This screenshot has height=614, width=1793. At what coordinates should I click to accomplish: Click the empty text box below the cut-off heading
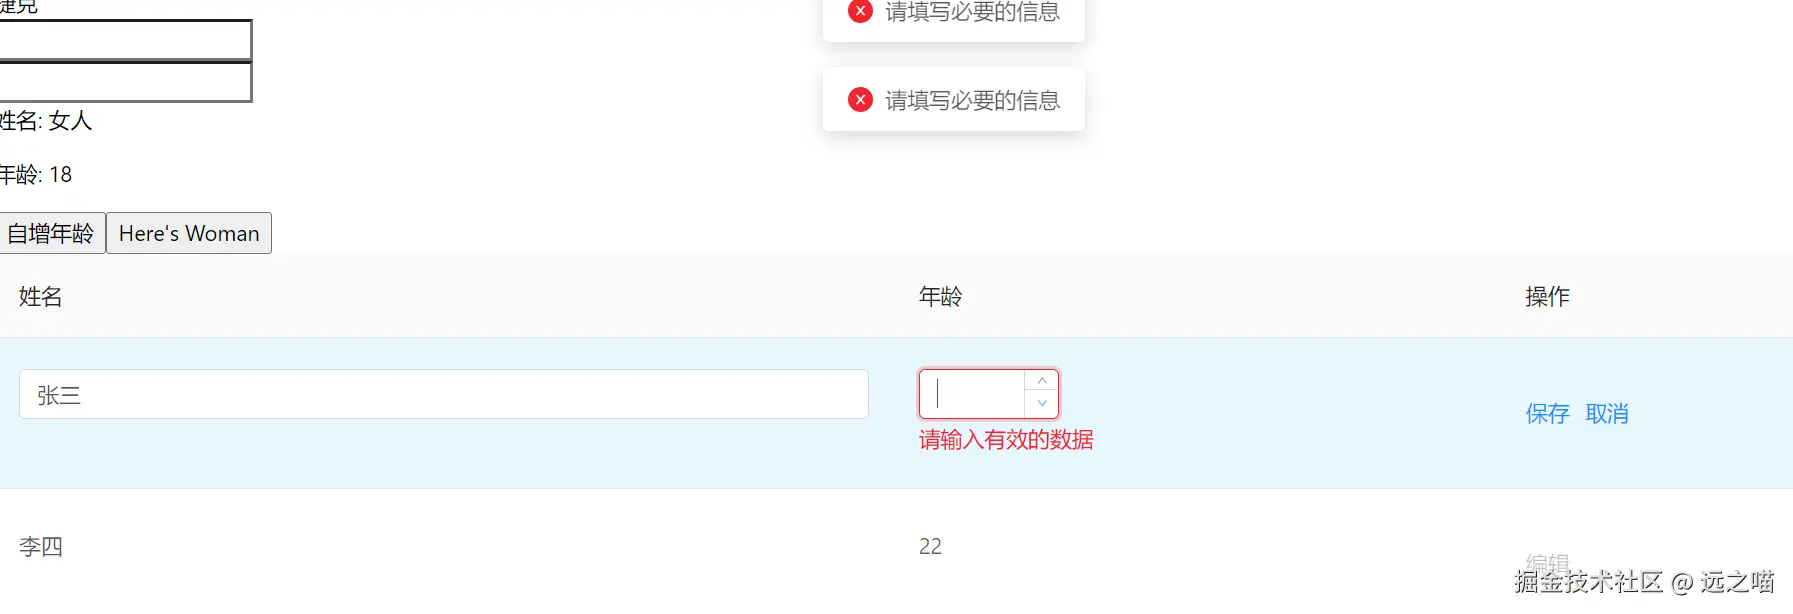coord(125,40)
